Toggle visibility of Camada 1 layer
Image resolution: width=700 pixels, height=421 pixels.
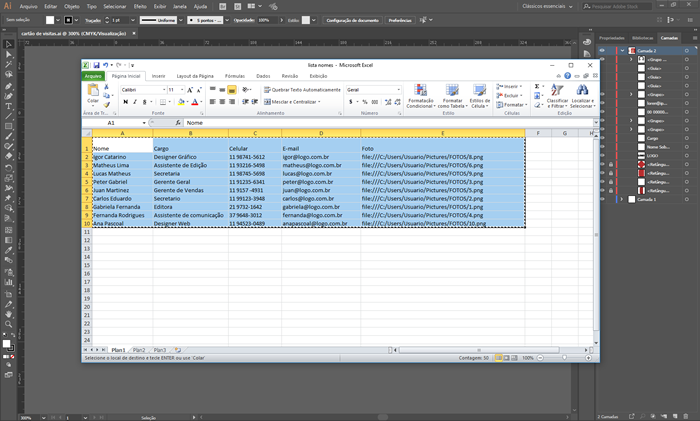(602, 199)
